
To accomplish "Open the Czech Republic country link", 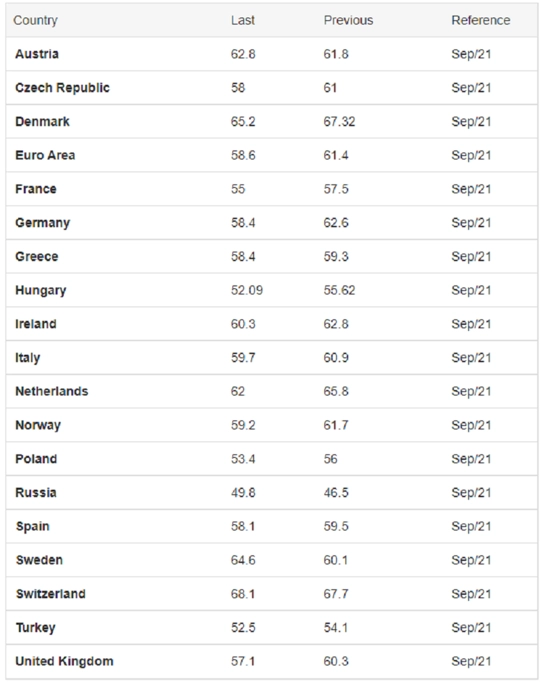I will click(x=62, y=88).
